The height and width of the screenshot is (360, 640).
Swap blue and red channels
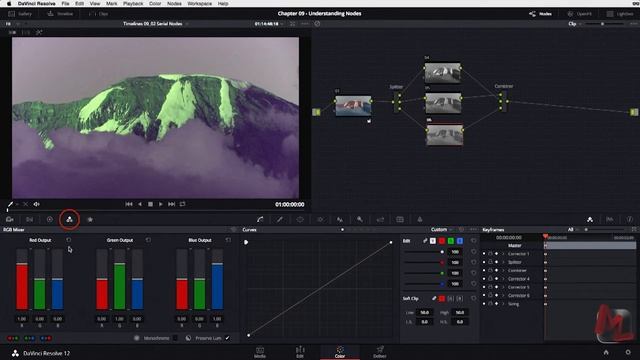pos(46,338)
